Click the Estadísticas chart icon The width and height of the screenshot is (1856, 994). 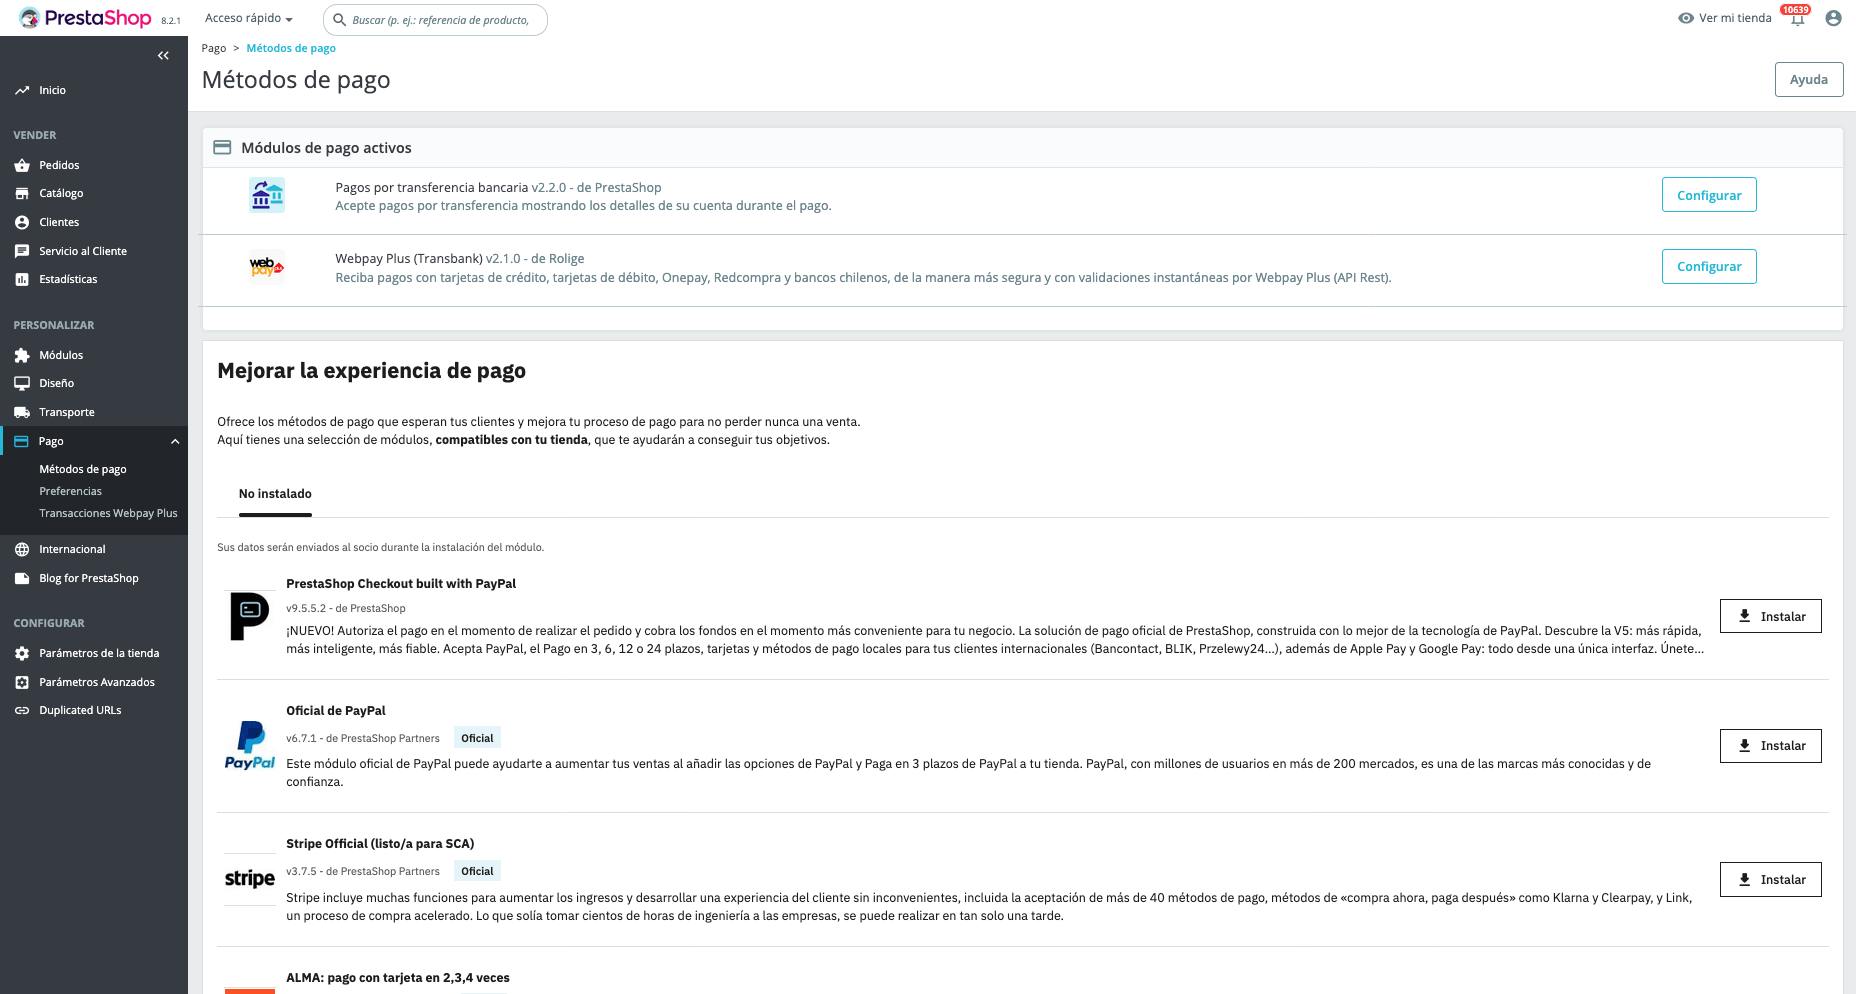(x=22, y=279)
